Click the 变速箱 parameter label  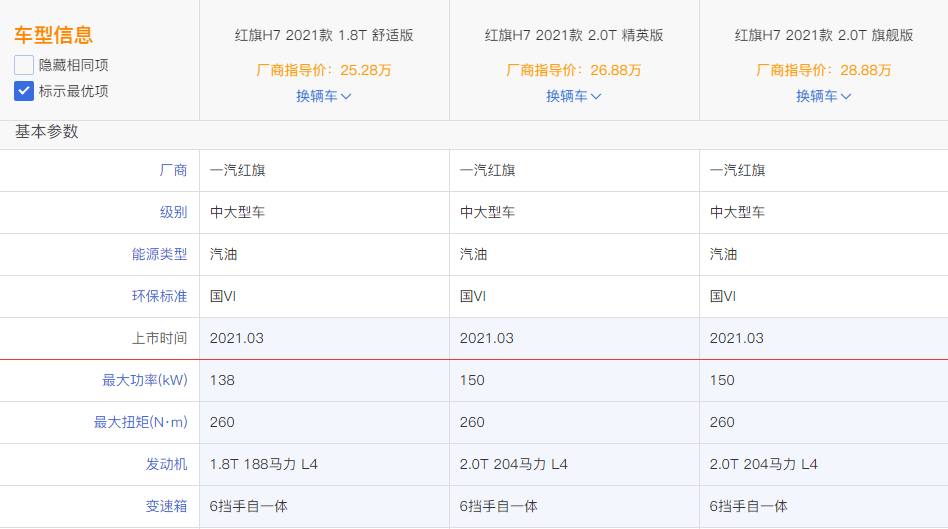point(166,506)
